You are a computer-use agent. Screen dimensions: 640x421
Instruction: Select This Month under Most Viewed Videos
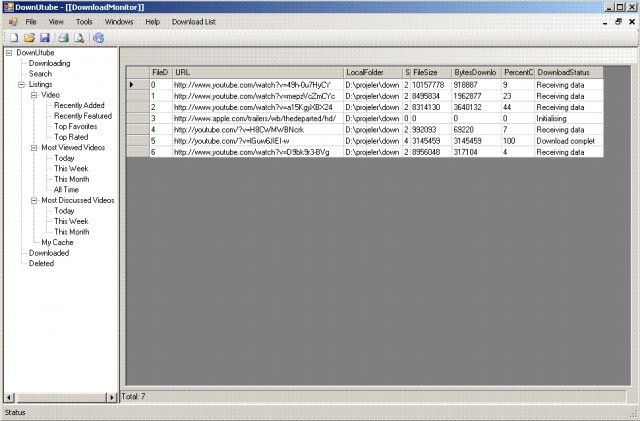coord(71,179)
